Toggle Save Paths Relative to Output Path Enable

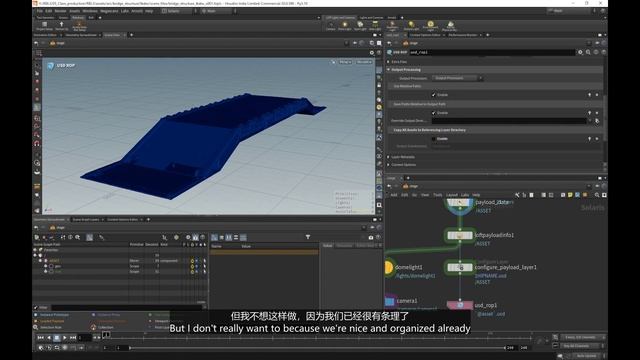click(x=433, y=113)
